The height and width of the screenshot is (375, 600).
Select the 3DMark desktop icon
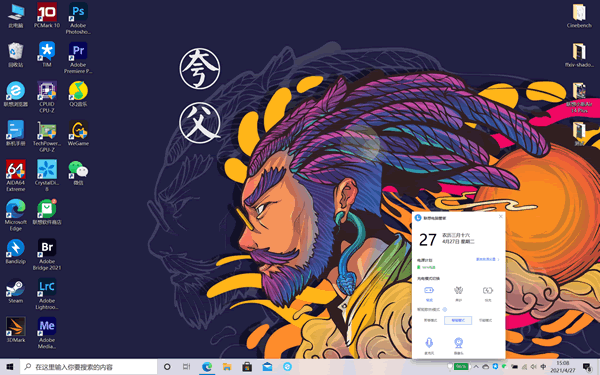16,330
